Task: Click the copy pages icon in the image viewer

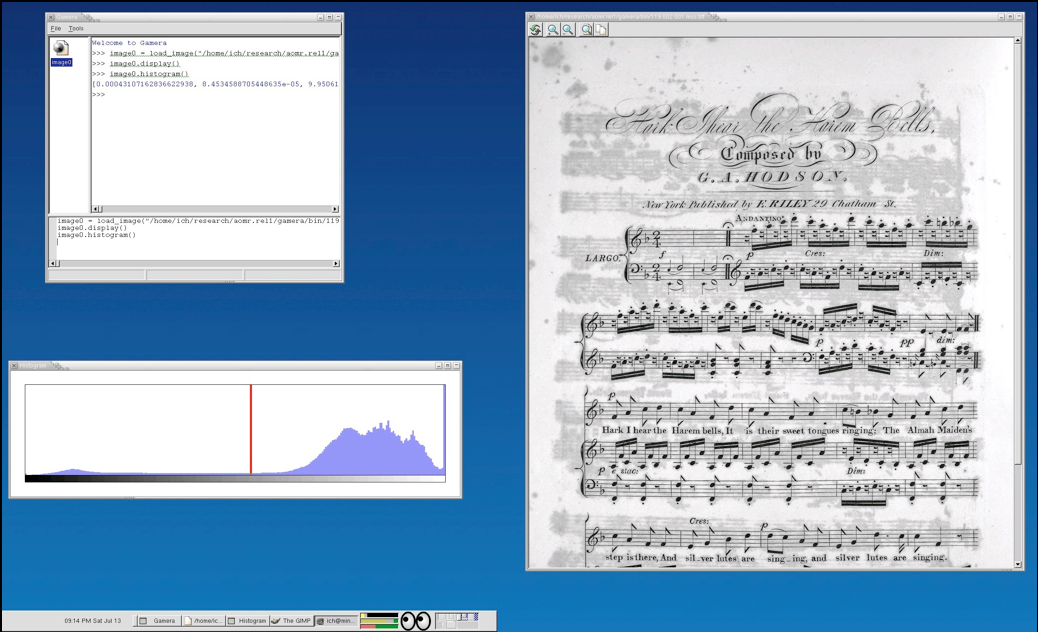Action: [601, 30]
